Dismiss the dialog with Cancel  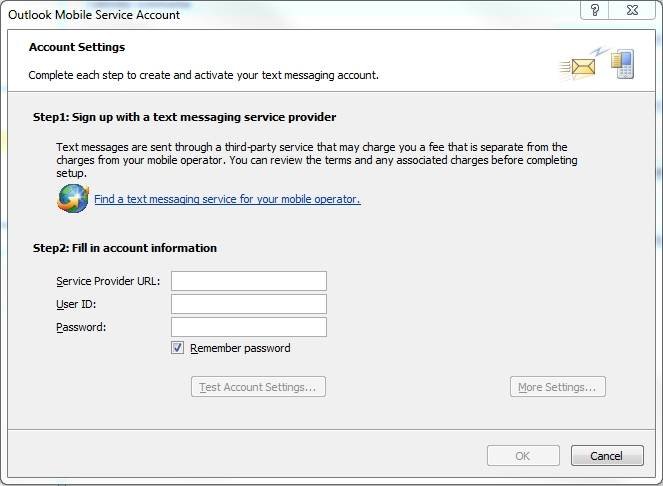(x=607, y=456)
